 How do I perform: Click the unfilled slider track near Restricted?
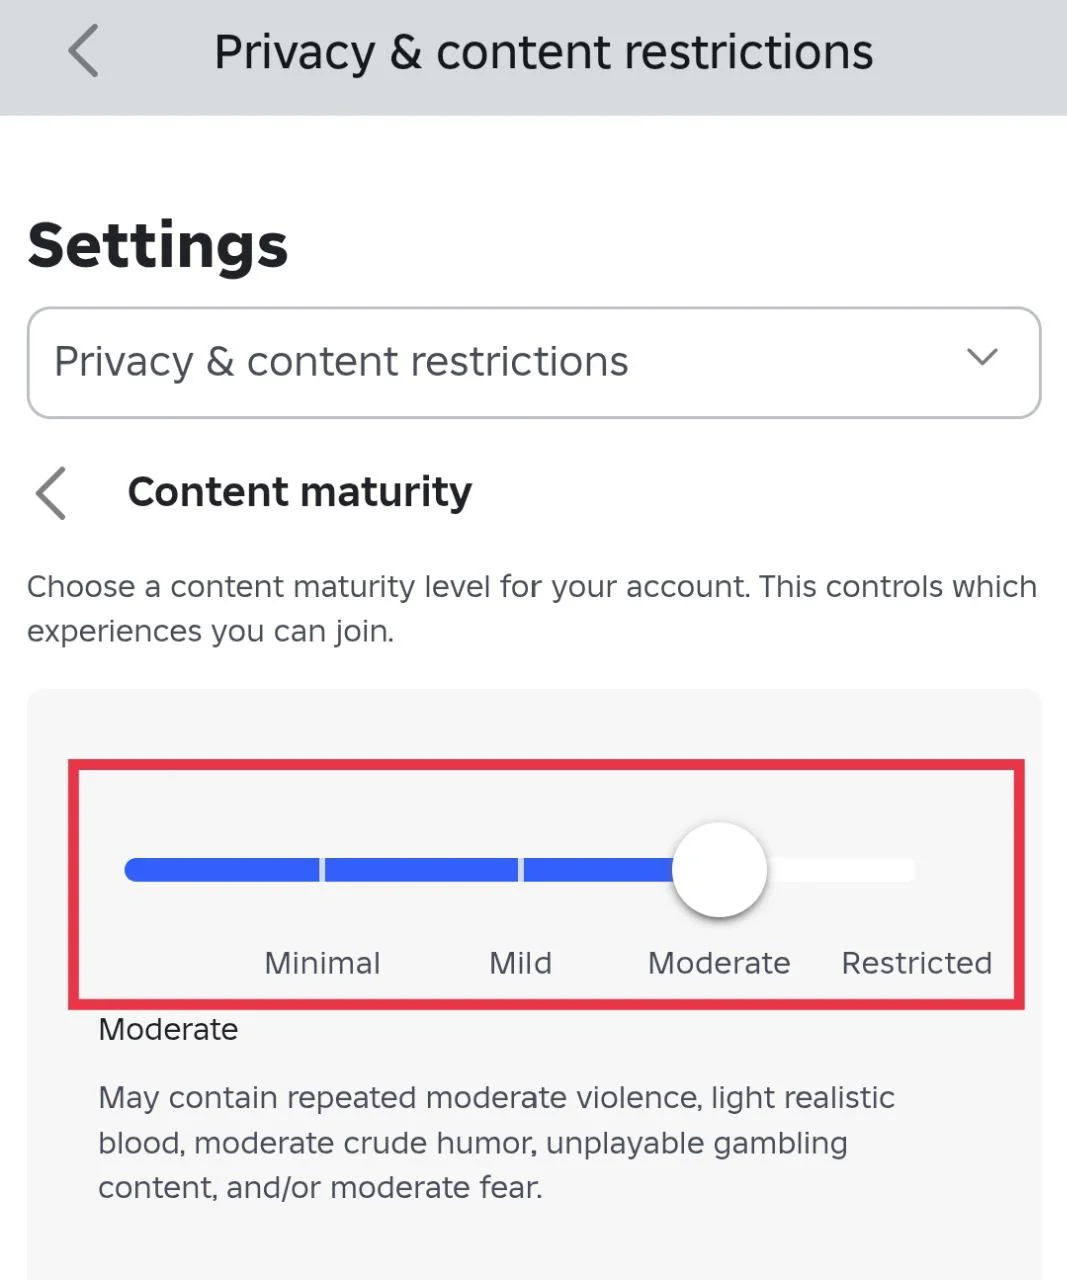point(845,870)
